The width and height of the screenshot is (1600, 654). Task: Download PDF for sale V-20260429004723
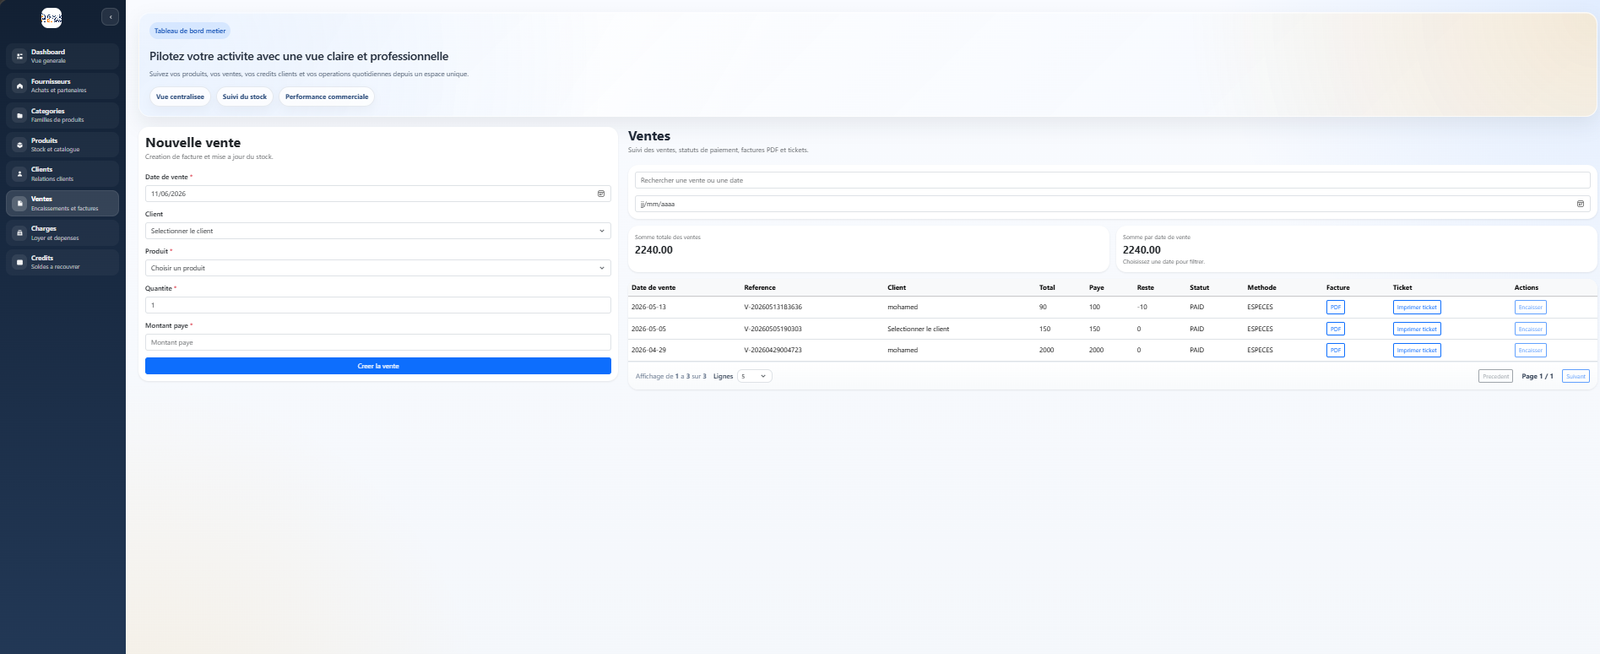pyautogui.click(x=1335, y=350)
